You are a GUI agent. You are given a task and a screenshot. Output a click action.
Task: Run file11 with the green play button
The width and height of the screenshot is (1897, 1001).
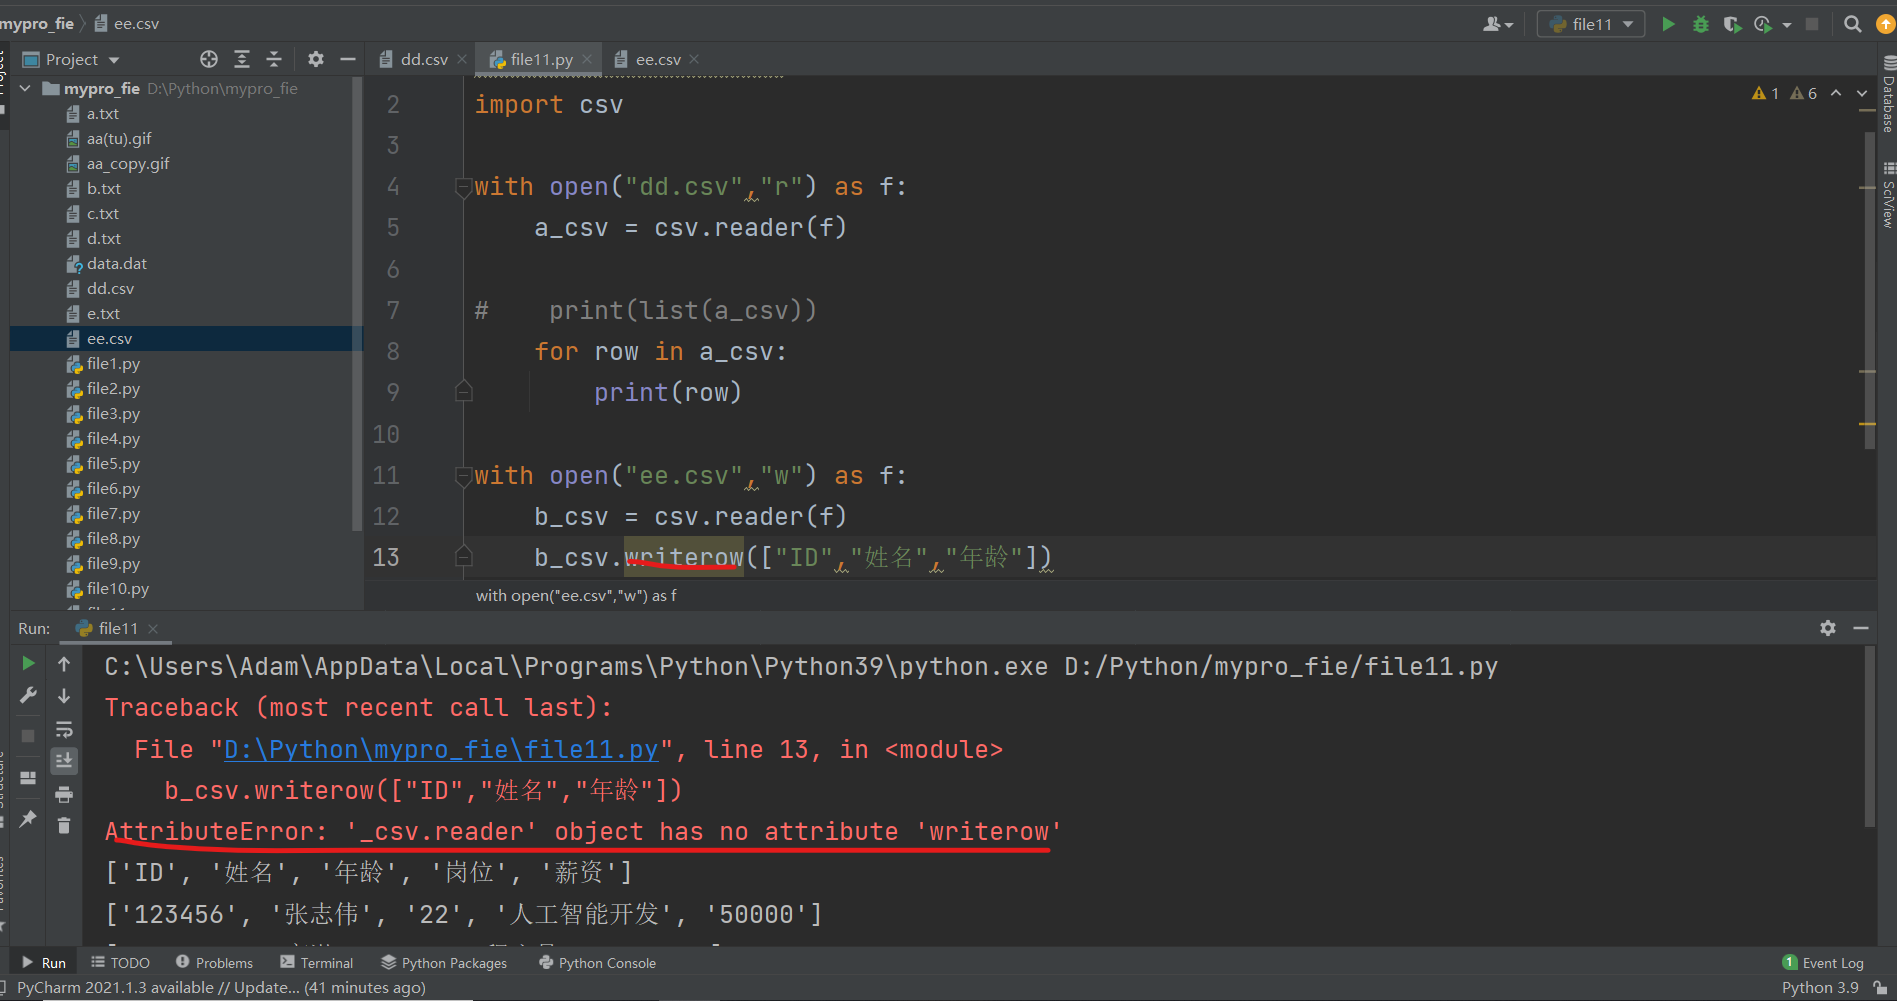click(x=1668, y=24)
